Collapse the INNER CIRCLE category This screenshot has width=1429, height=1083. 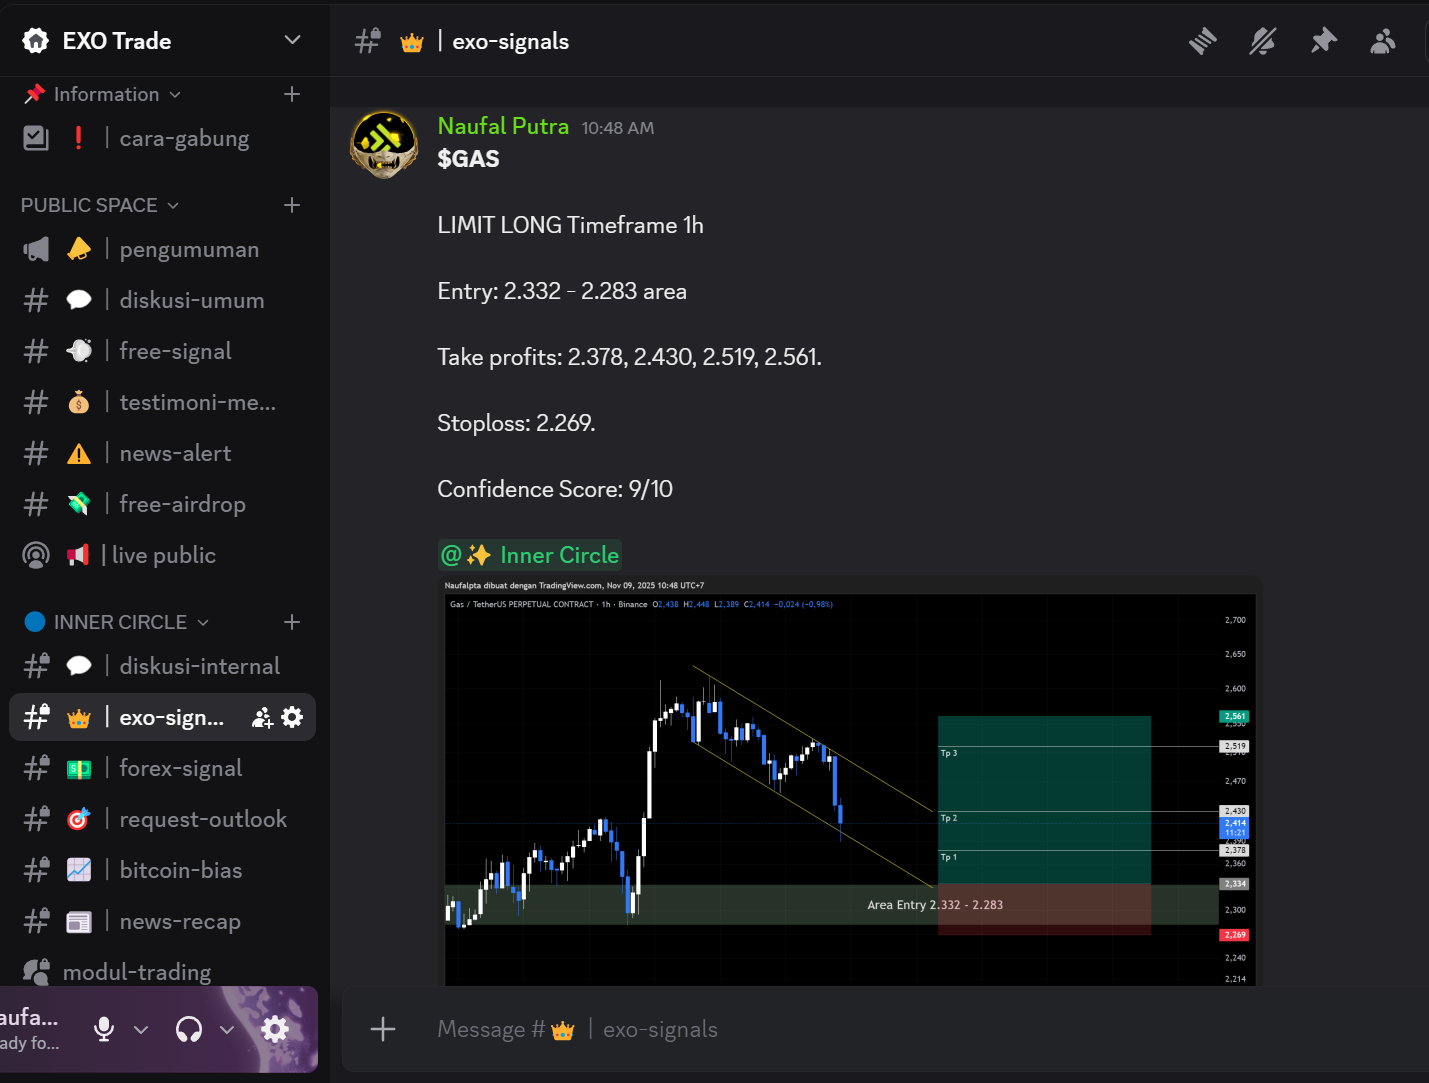click(x=120, y=622)
